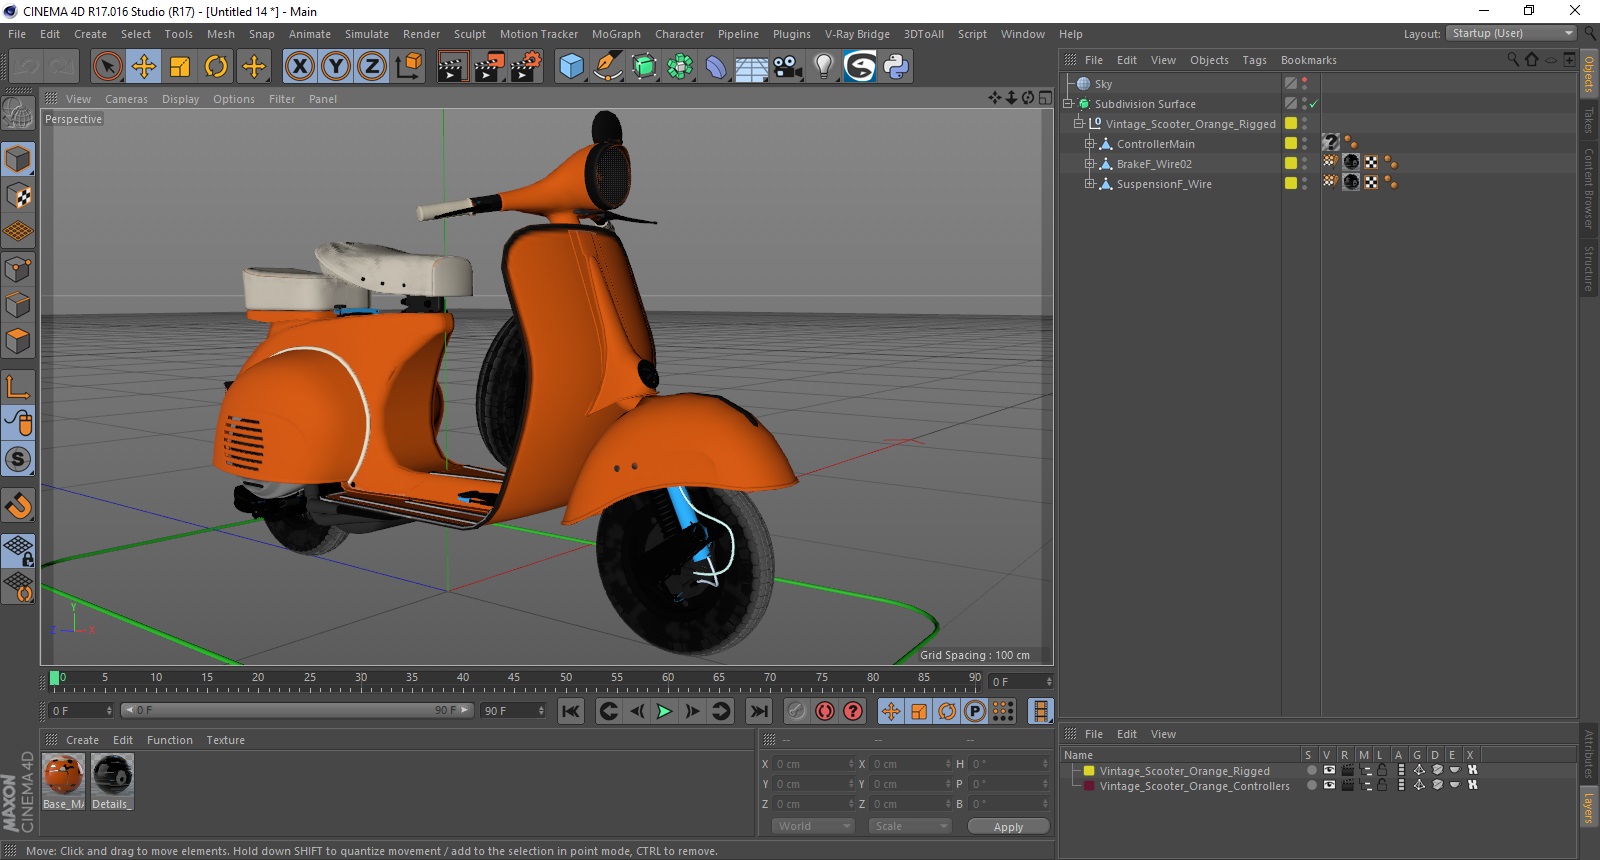The height and width of the screenshot is (860, 1600).
Task: Expand SuspensionF_Wire object tree
Action: [1090, 184]
